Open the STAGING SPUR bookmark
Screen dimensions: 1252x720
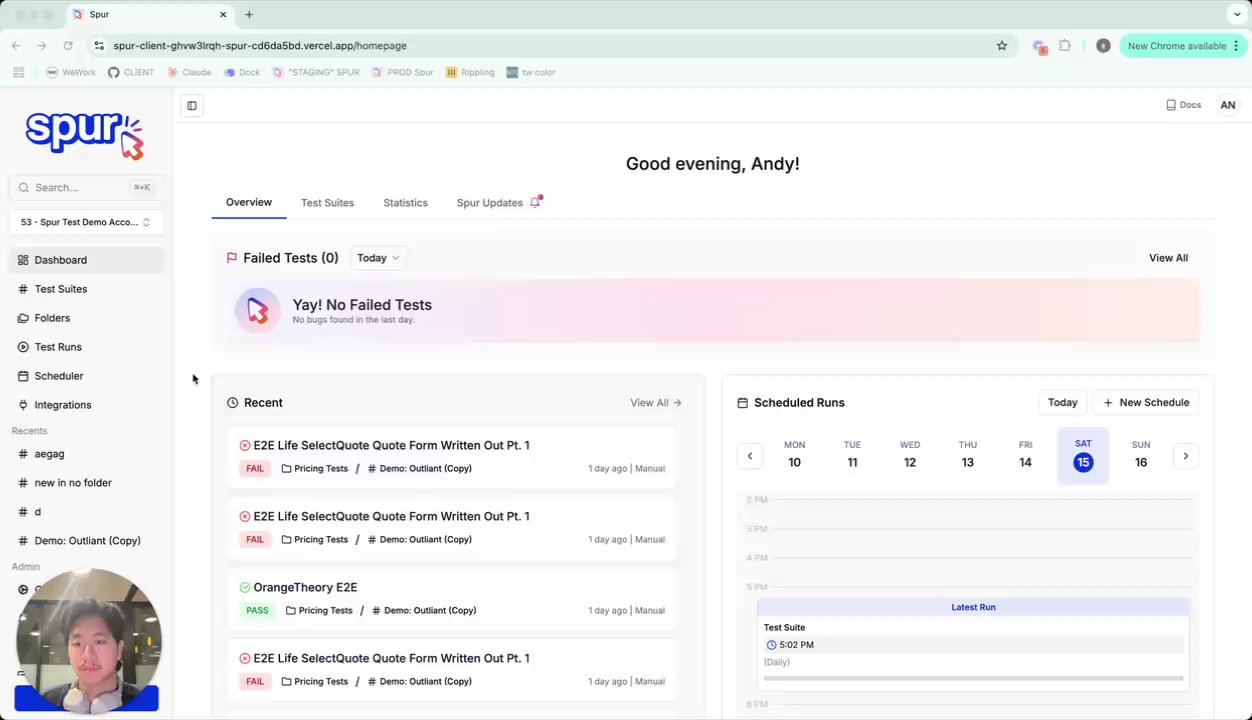pyautogui.click(x=316, y=72)
